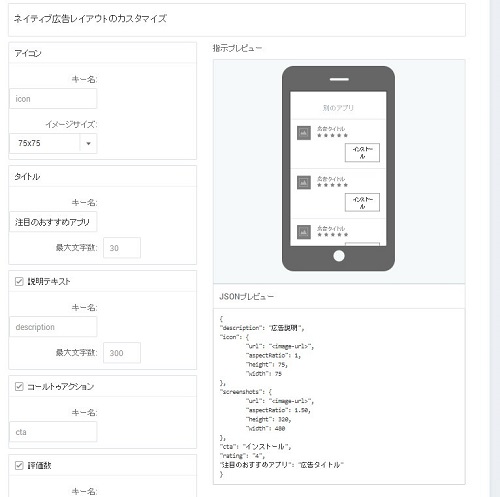
Task: Click the second ad image placeholder icon
Action: tap(304, 182)
